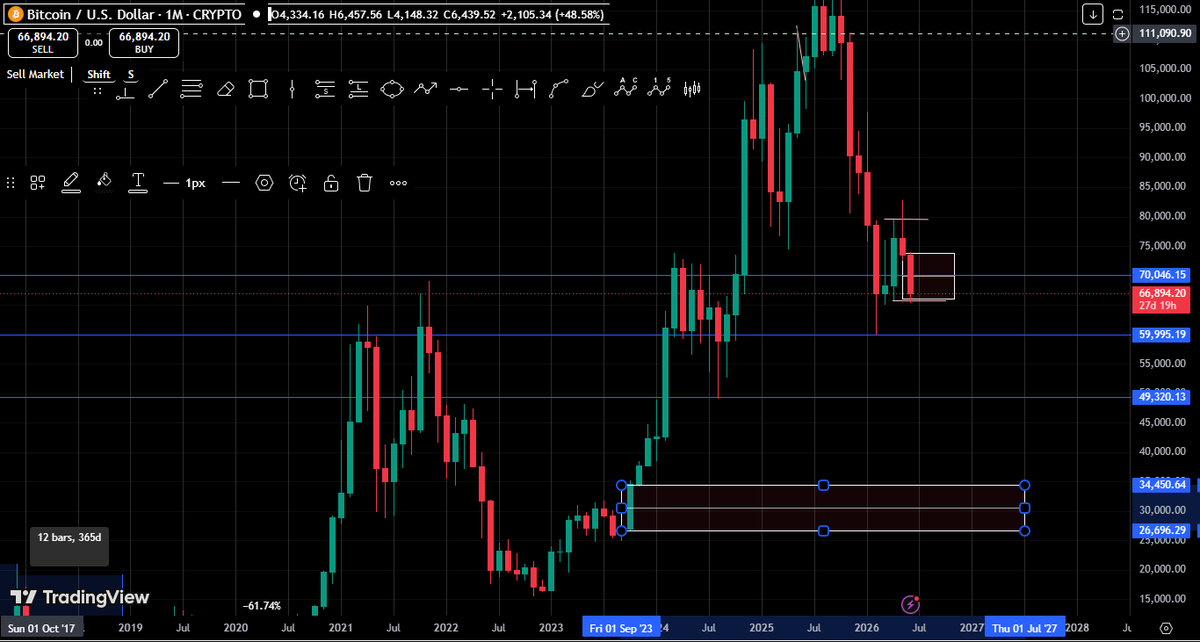Click the -61.74% percentage label
The image size is (1200, 642).
pyautogui.click(x=262, y=606)
